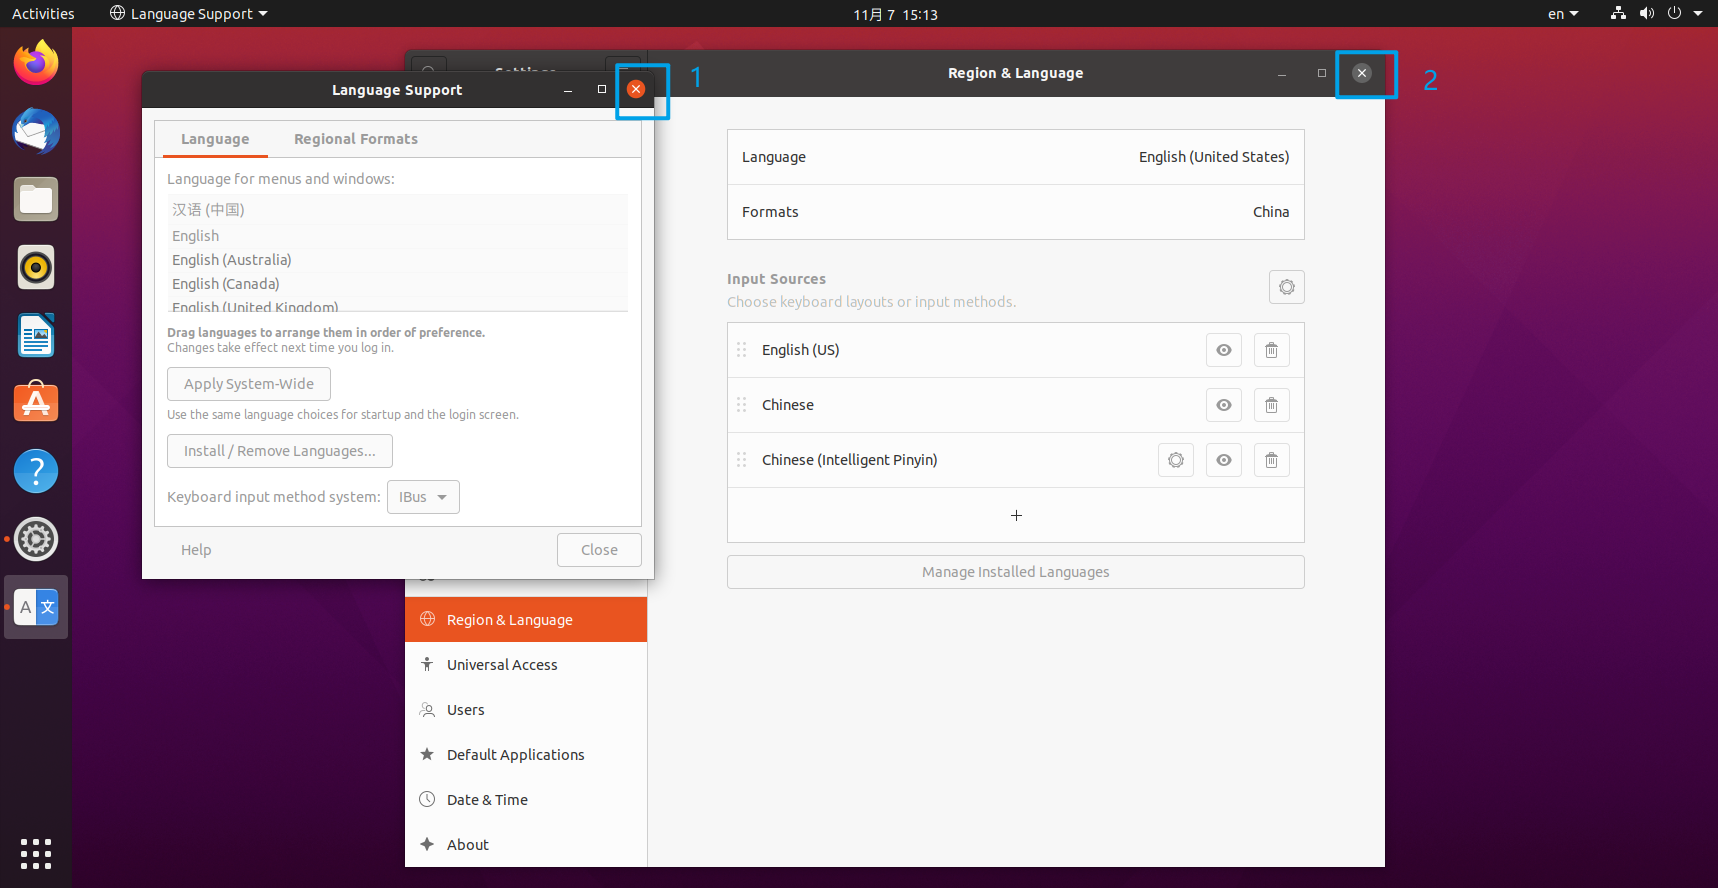Select the English (US) input source row
This screenshot has width=1718, height=888.
coord(1016,350)
